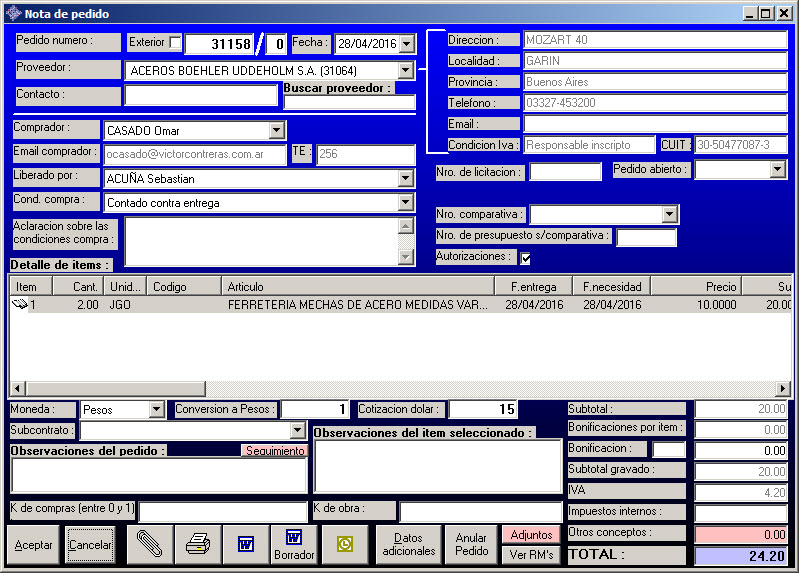
Task: Open the Fecha date dropdown
Action: point(405,44)
